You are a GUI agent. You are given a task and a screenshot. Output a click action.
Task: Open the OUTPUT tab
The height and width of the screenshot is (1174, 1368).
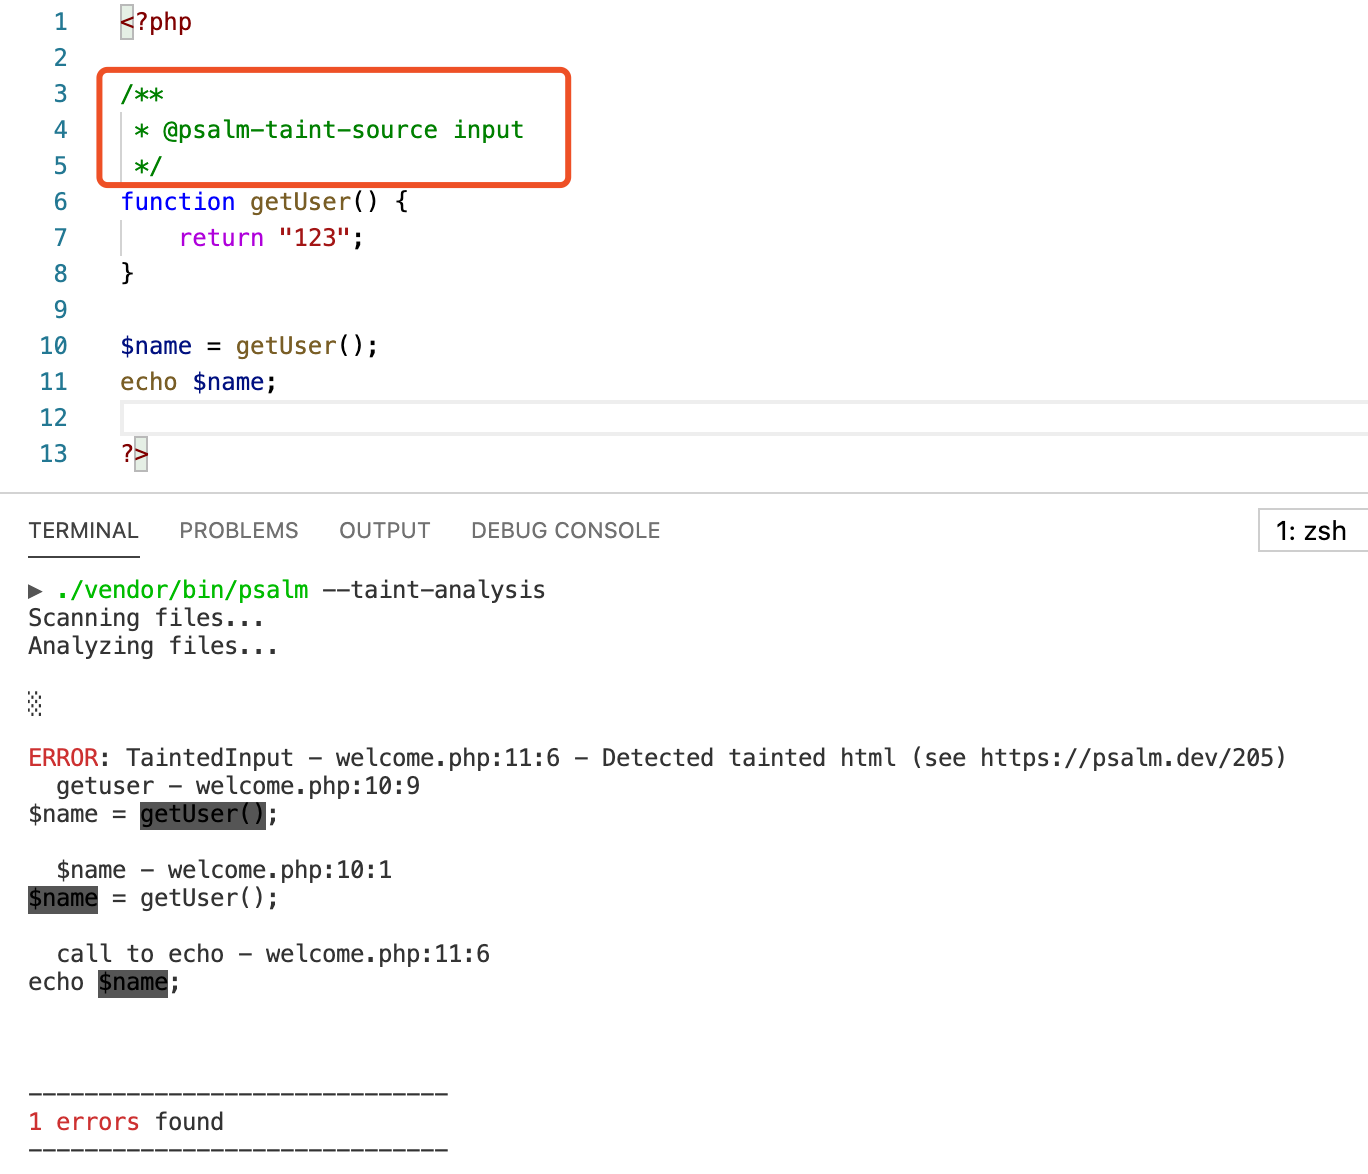(385, 530)
